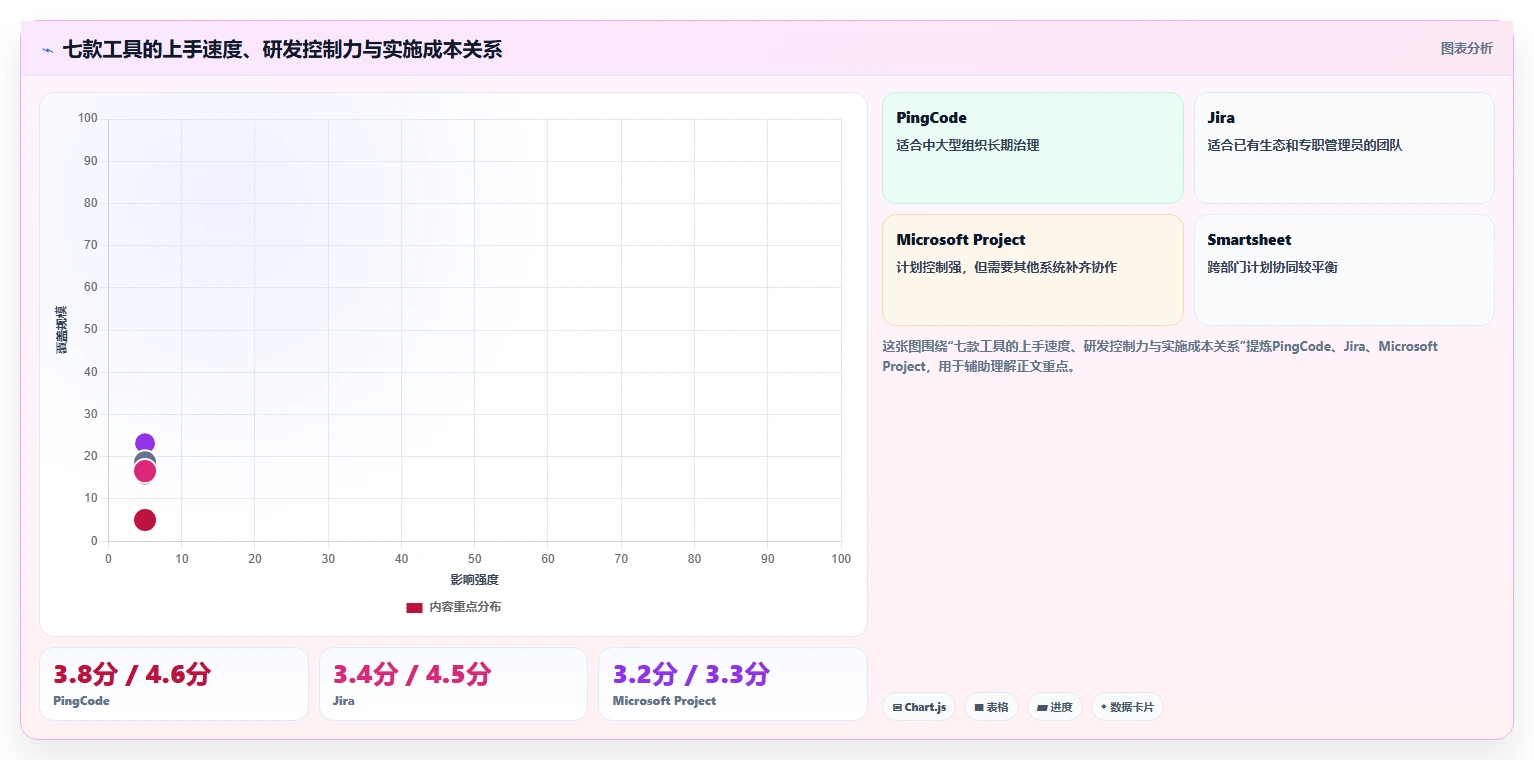Screen dimensions: 1534x760
Task: Open the Smartsheet info card
Action: point(1344,270)
